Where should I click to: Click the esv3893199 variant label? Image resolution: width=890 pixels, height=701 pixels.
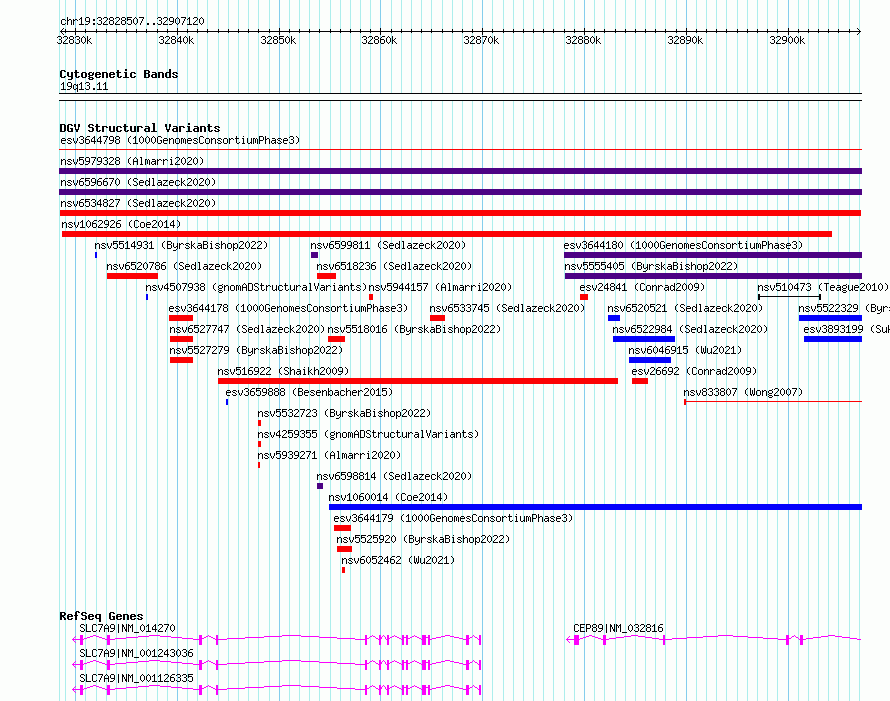[x=846, y=329]
